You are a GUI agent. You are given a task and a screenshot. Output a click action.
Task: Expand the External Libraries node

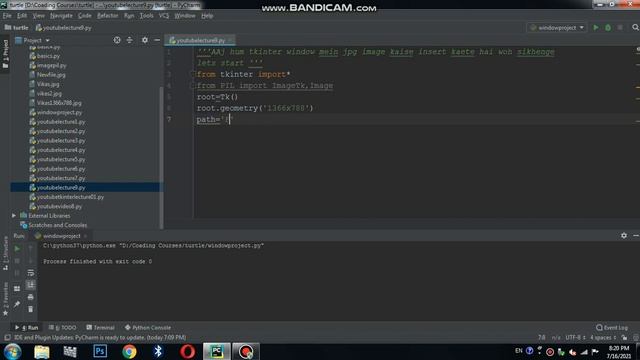pos(14,216)
